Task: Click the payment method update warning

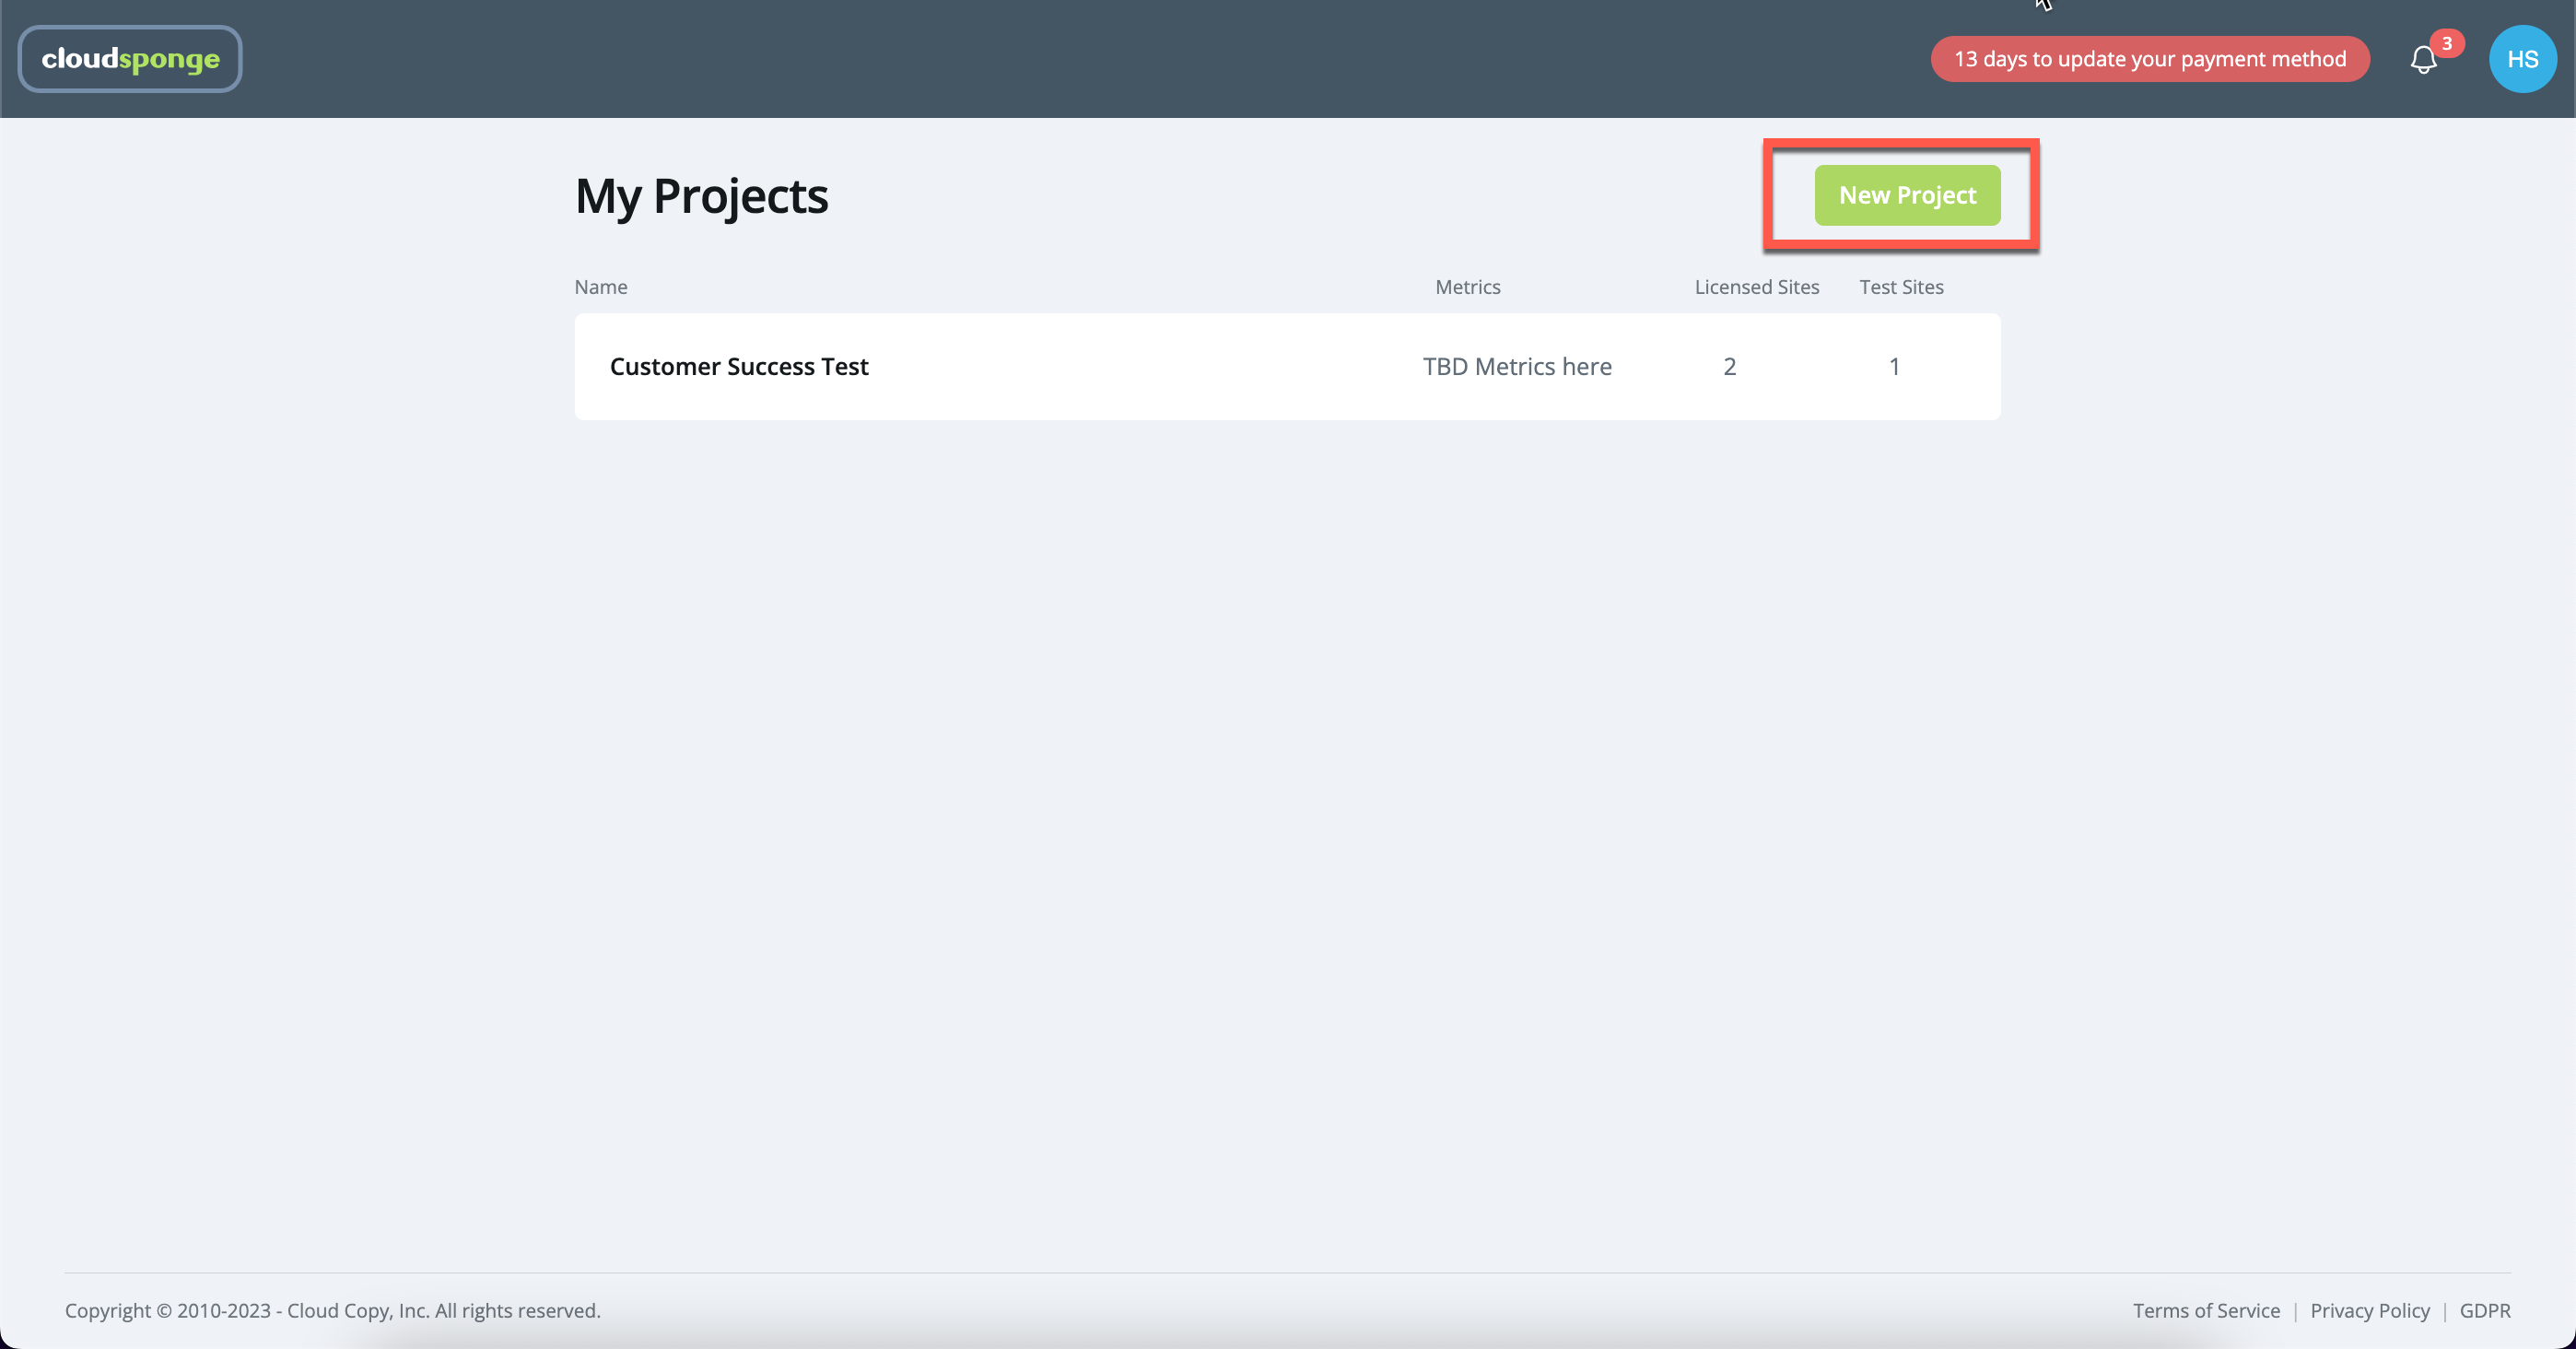Action: tap(2149, 59)
